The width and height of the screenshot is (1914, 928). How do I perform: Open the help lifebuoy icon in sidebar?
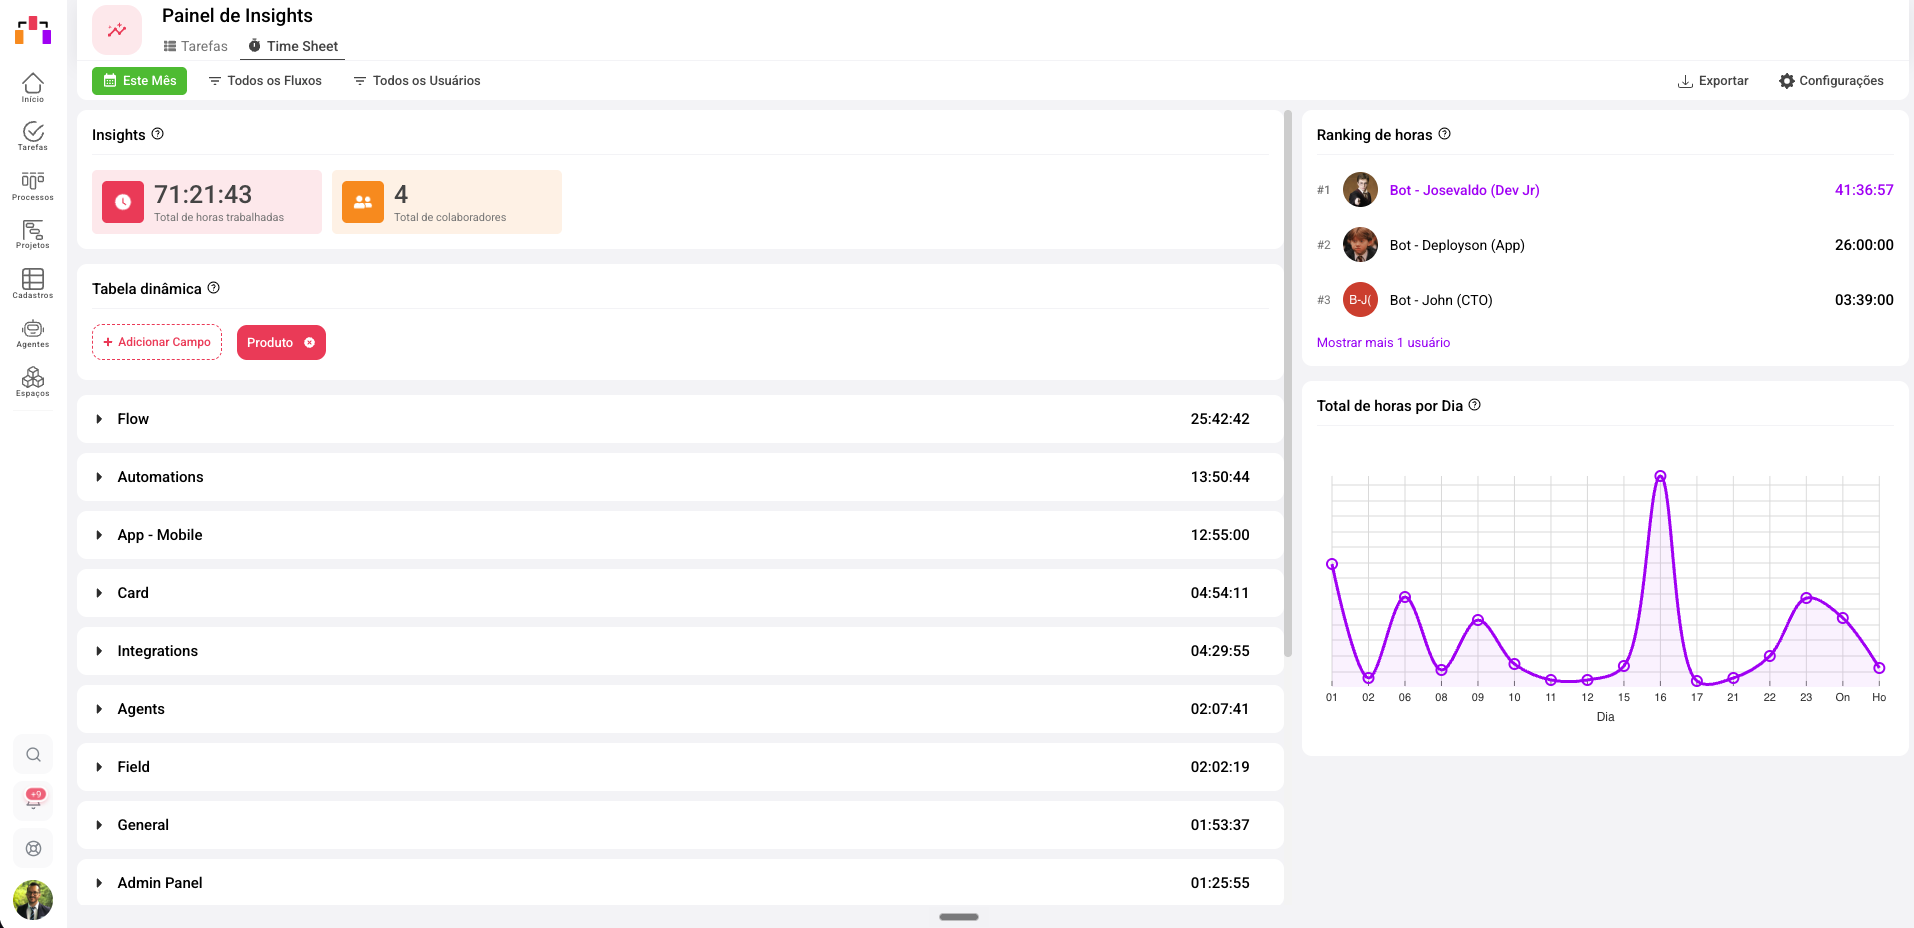33,849
